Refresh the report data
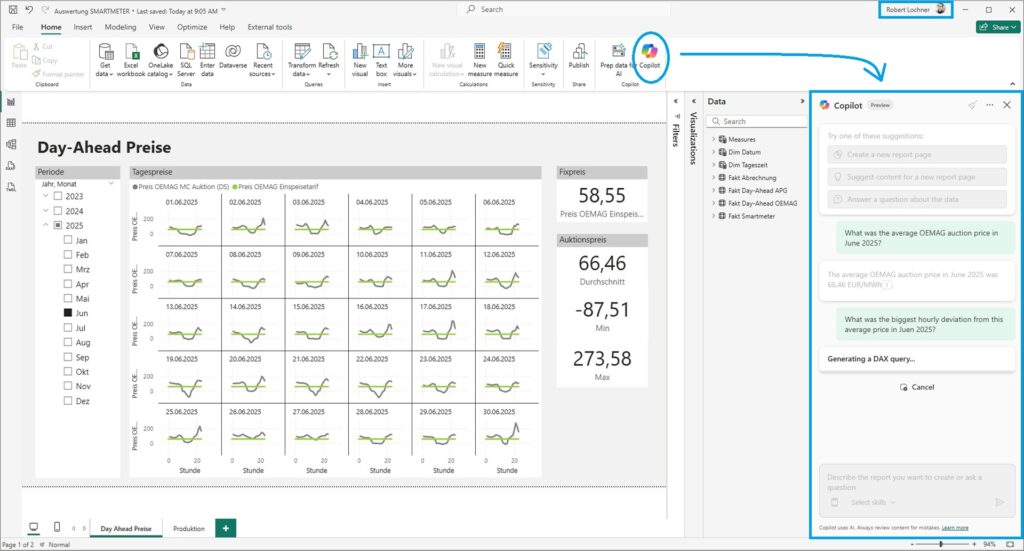This screenshot has height=551, width=1024. coord(329,59)
